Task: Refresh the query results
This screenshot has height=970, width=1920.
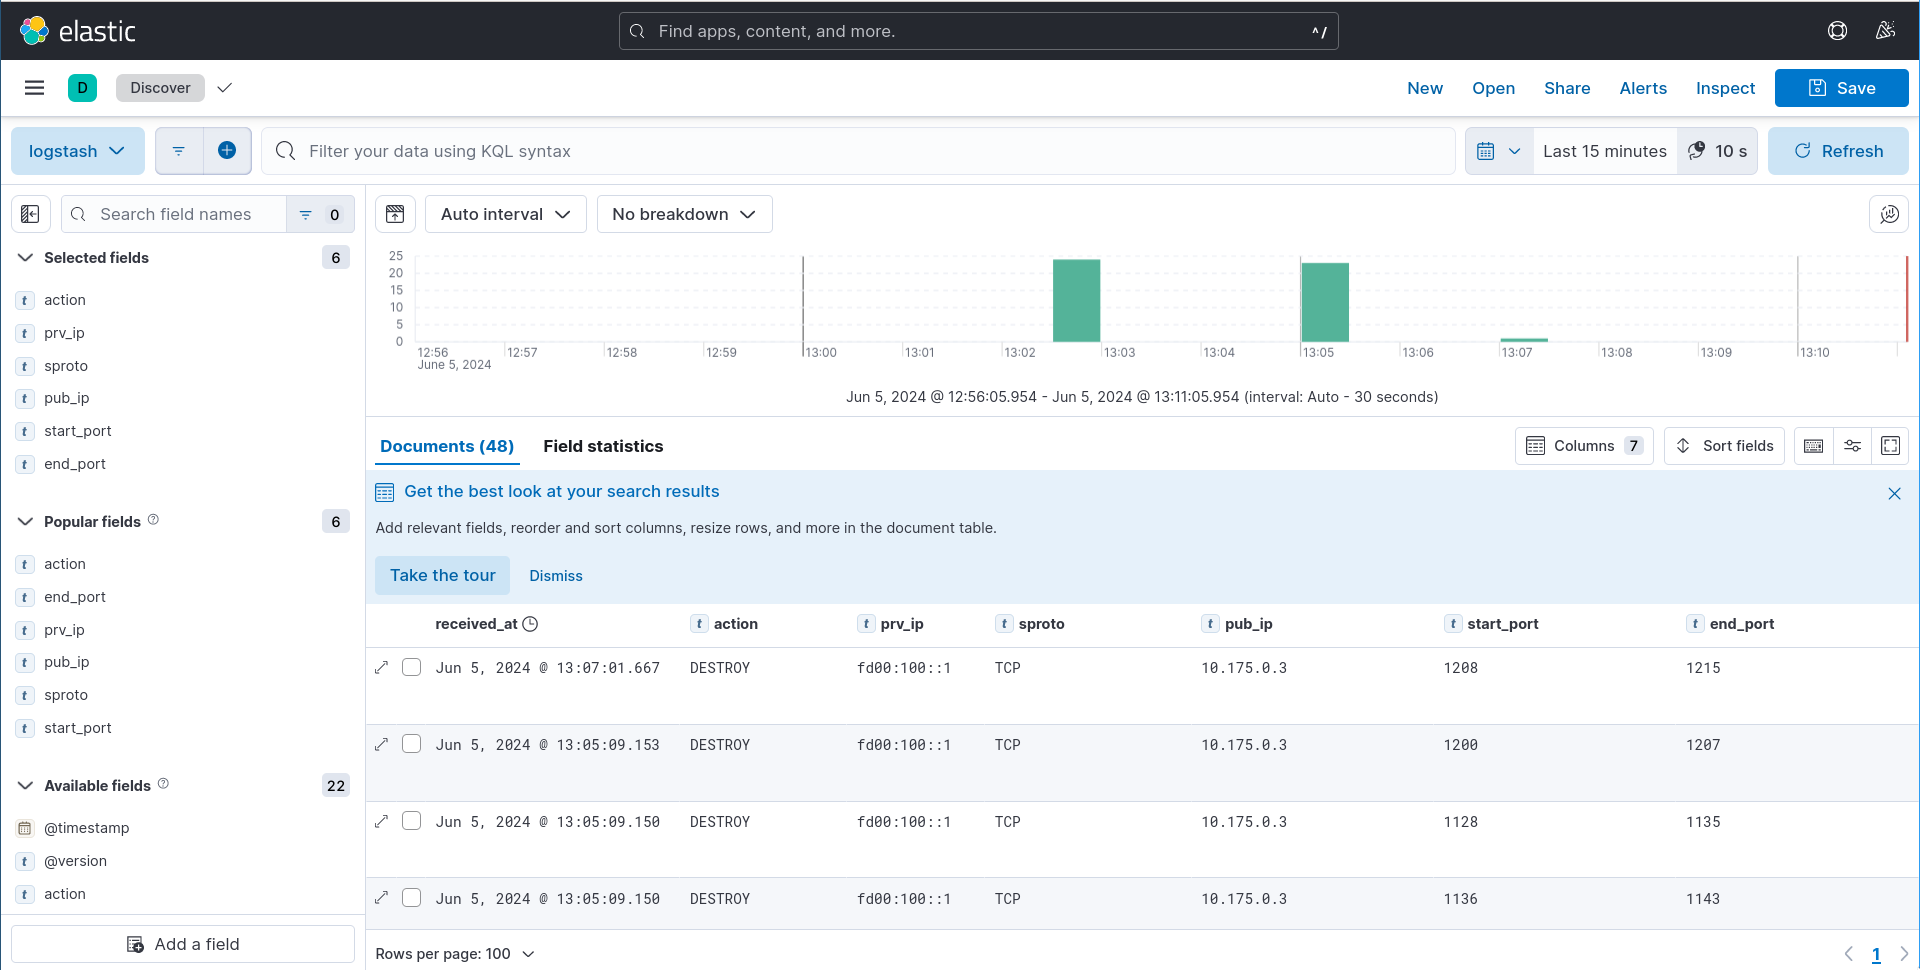Action: tap(1838, 151)
